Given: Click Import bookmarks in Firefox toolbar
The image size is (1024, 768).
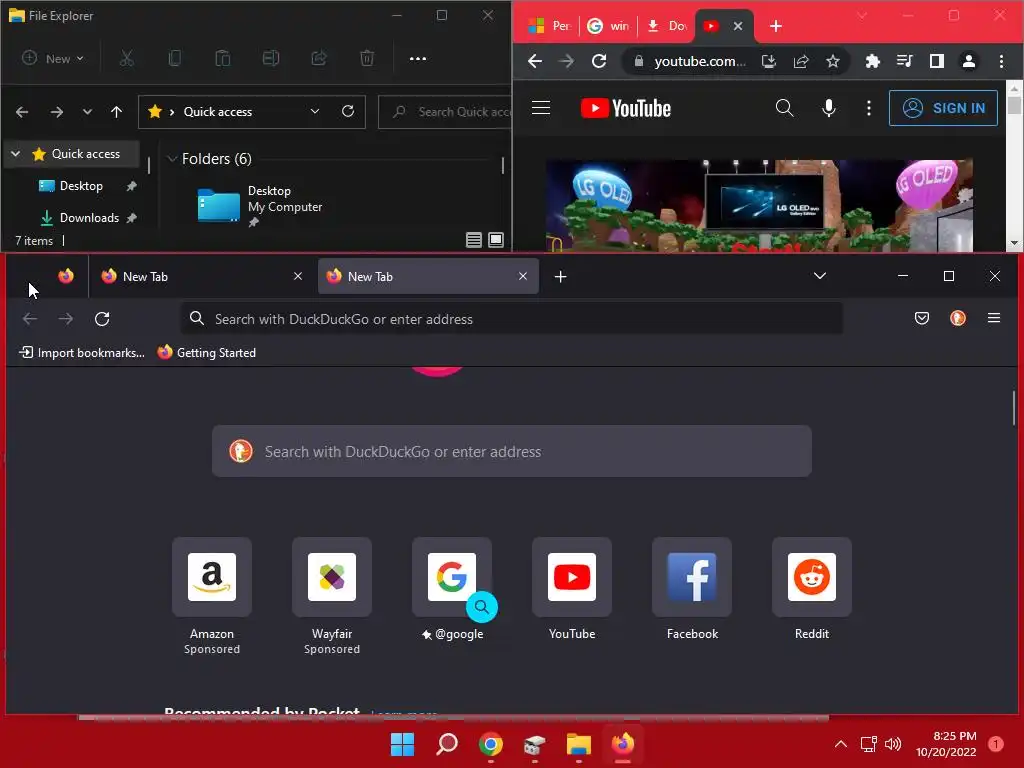Looking at the screenshot, I should coord(82,353).
